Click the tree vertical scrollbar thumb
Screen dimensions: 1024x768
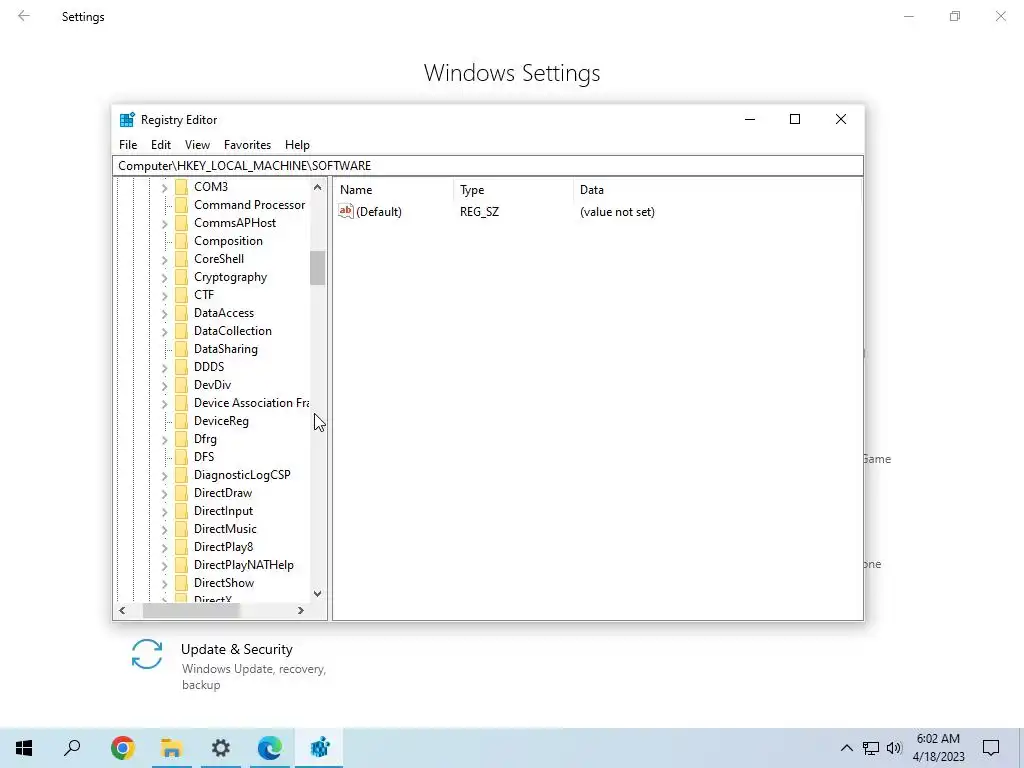pyautogui.click(x=317, y=268)
